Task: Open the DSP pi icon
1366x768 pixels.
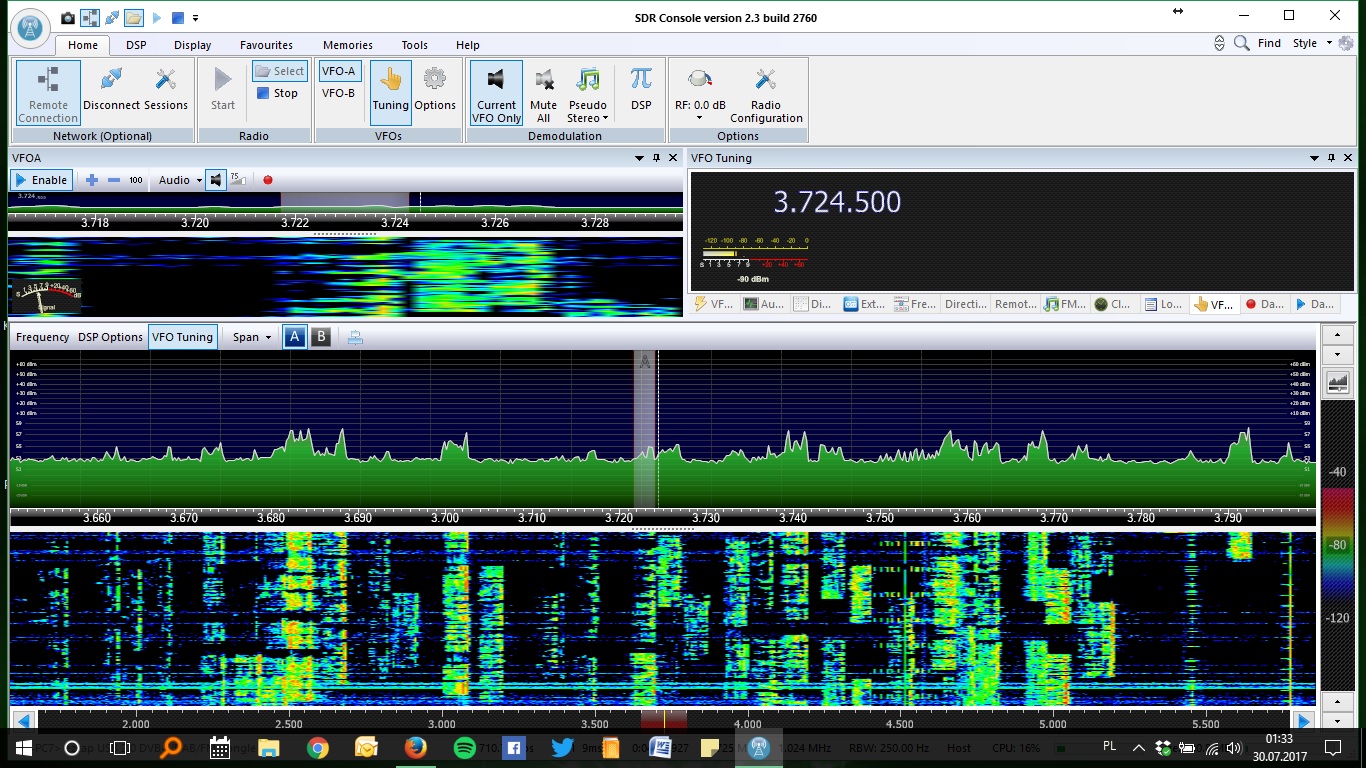Action: 641,79
